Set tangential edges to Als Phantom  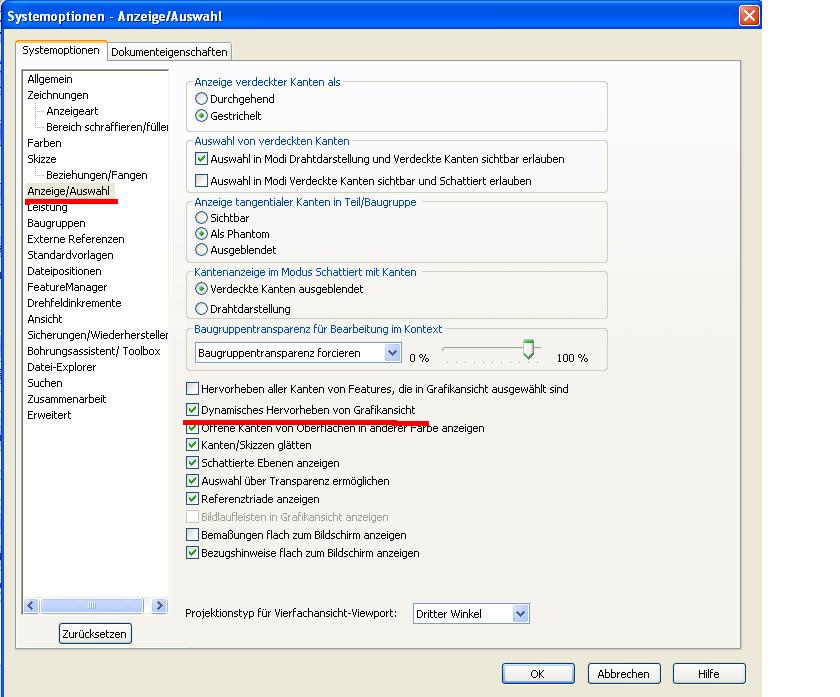[x=201, y=234]
